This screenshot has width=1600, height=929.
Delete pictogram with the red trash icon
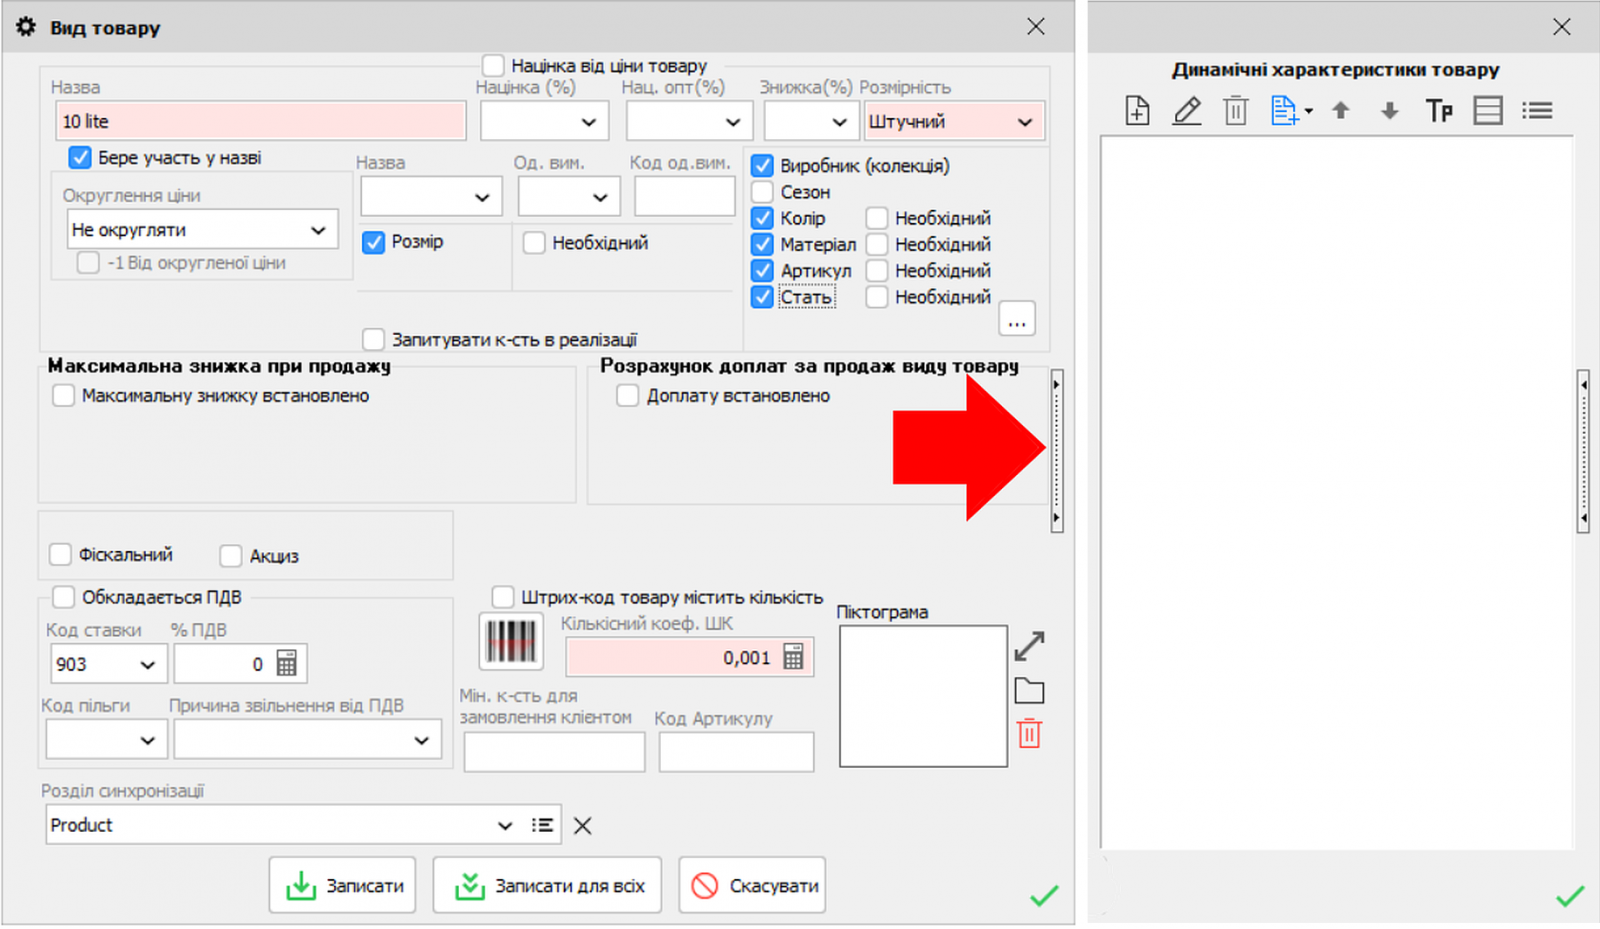[x=1029, y=734]
